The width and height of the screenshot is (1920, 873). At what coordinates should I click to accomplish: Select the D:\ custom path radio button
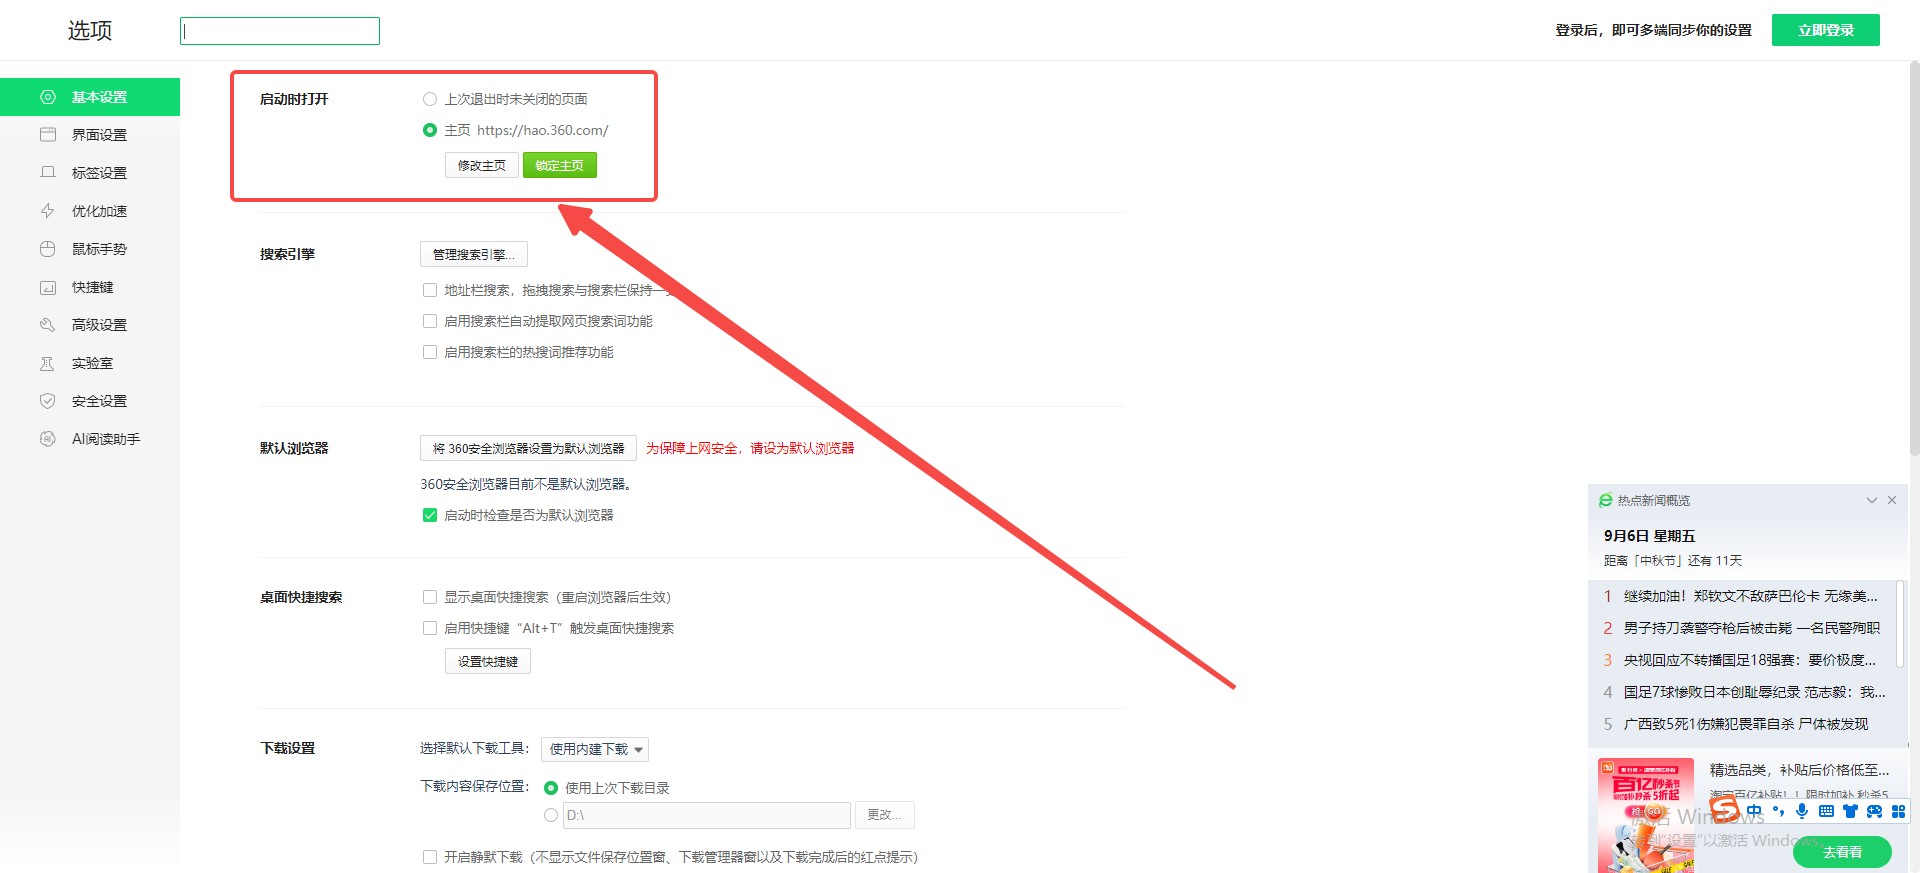551,815
